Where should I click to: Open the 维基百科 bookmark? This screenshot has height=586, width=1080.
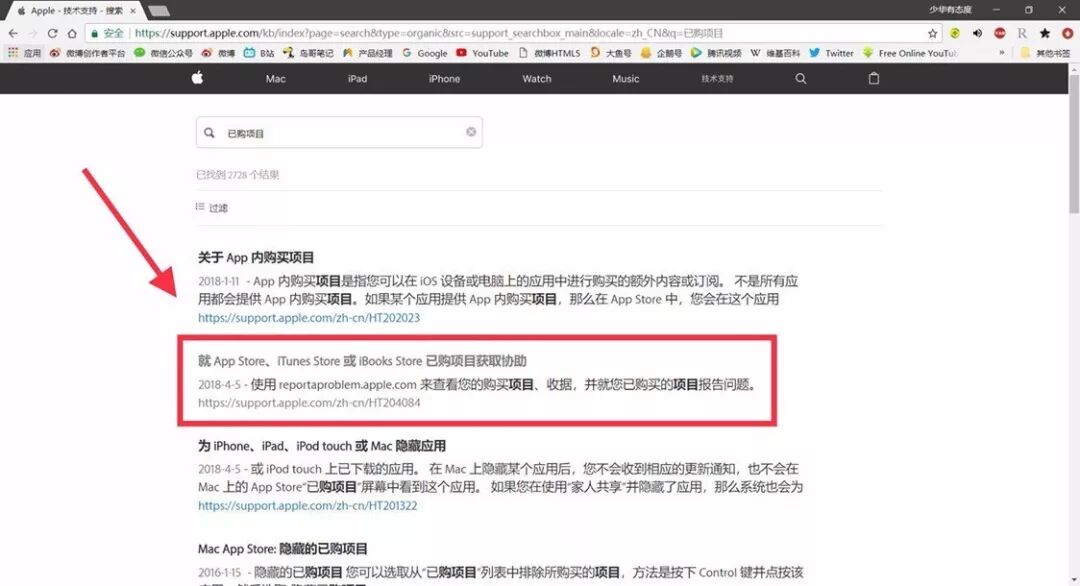click(x=775, y=53)
